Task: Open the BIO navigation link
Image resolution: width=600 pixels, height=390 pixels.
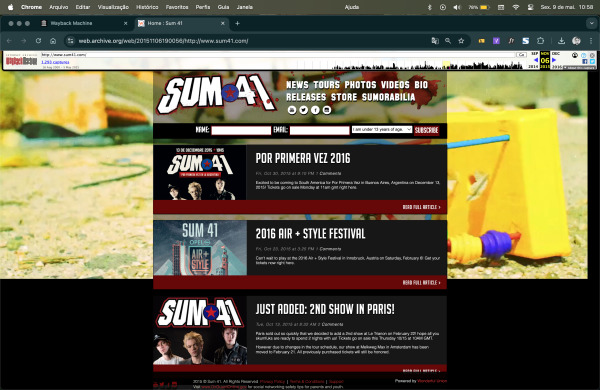Action: click(421, 85)
